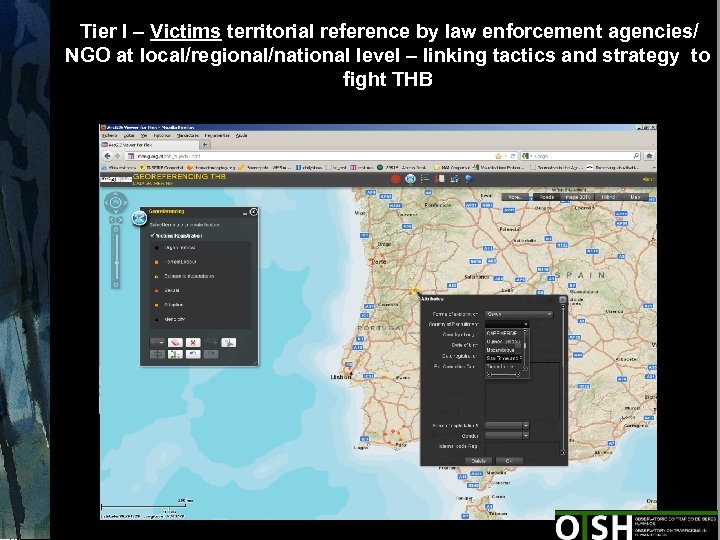Screen dimensions: 720x540
Task: Switch the basemap to Map
Action: click(x=636, y=197)
